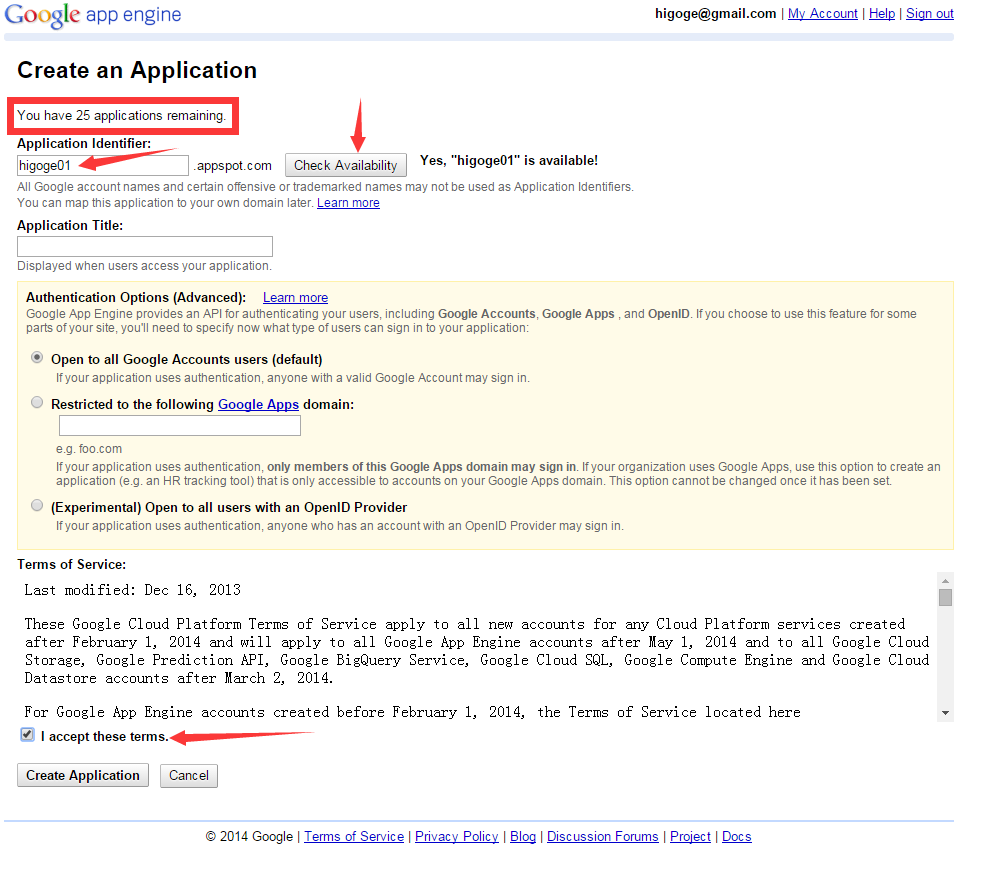Select Restricted to Google Apps domain option
Viewport: 988px width, 873px height.
(x=37, y=402)
